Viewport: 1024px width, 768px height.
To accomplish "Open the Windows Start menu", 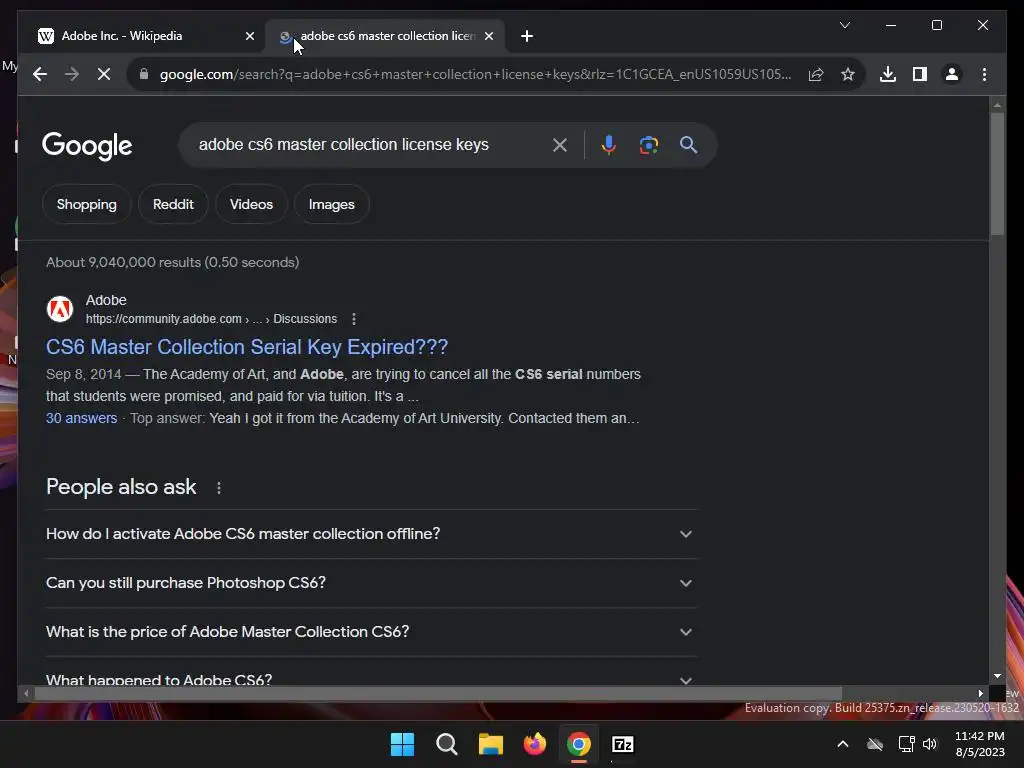I will [402, 744].
